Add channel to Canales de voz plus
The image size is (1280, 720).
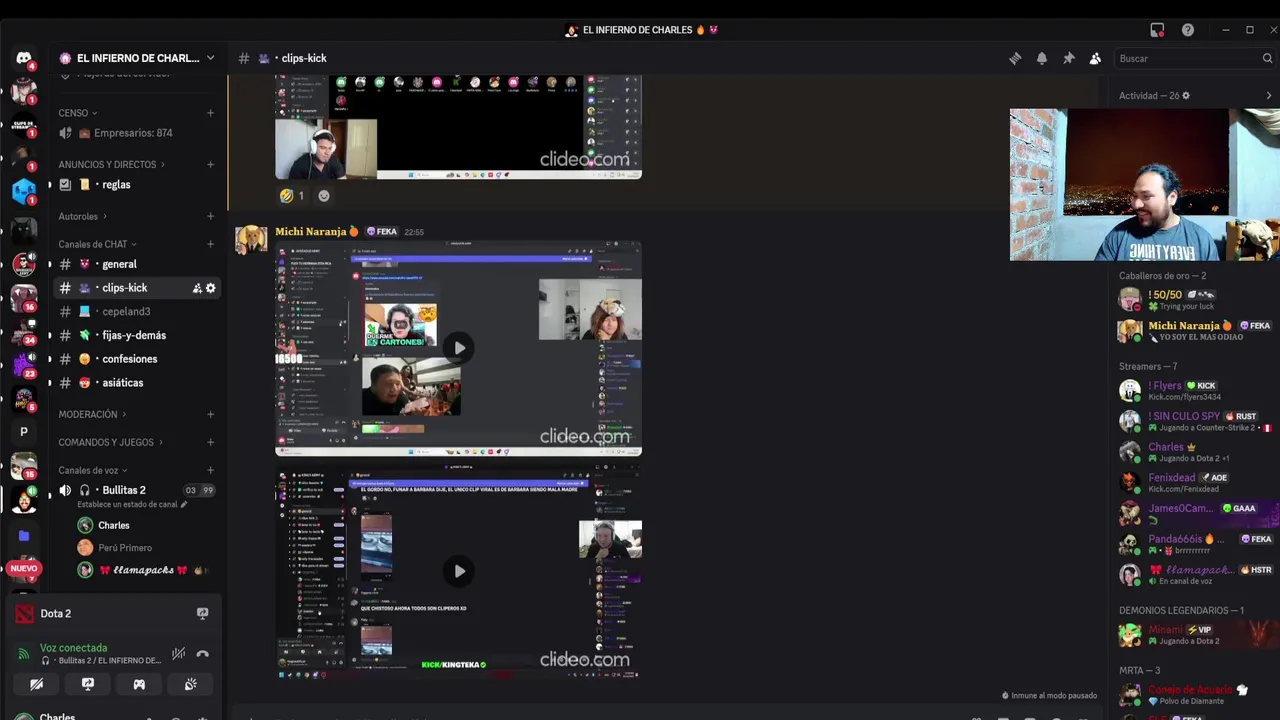point(210,470)
